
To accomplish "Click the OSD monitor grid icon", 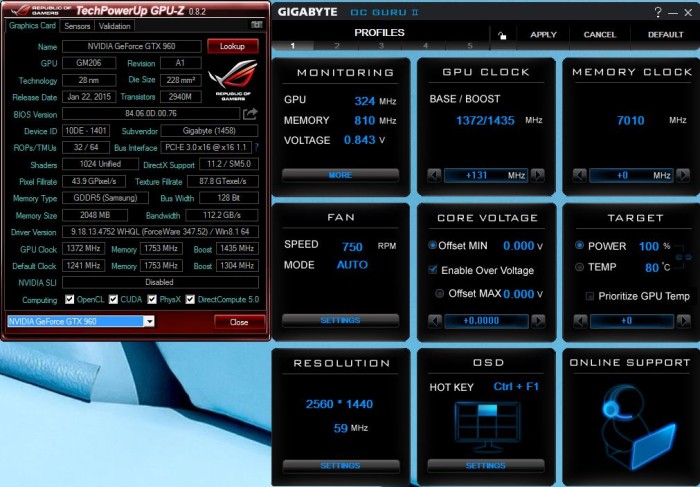I will click(488, 427).
